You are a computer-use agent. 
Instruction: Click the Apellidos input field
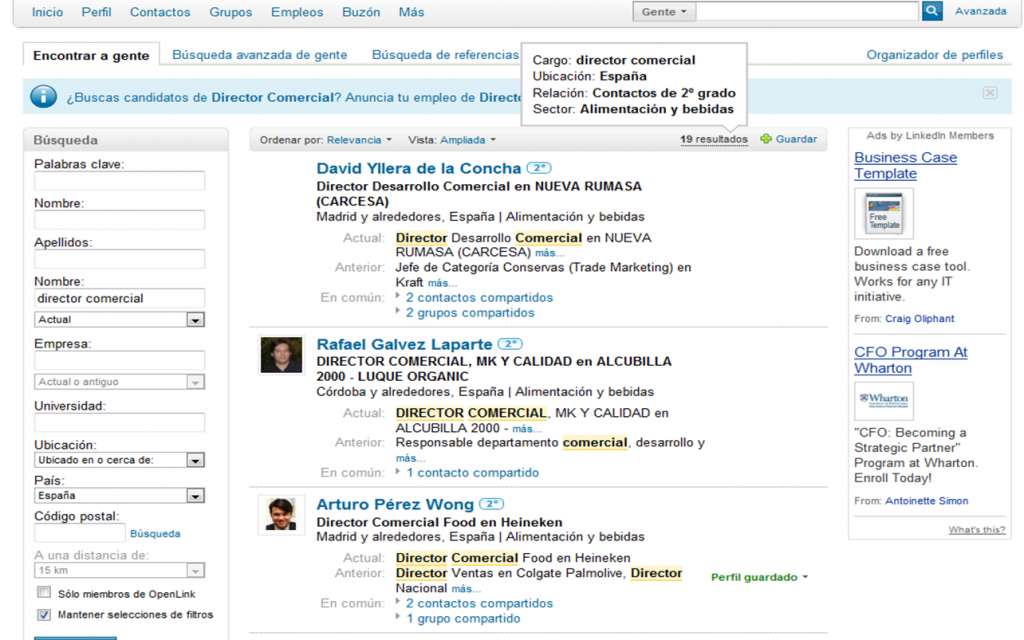120,259
